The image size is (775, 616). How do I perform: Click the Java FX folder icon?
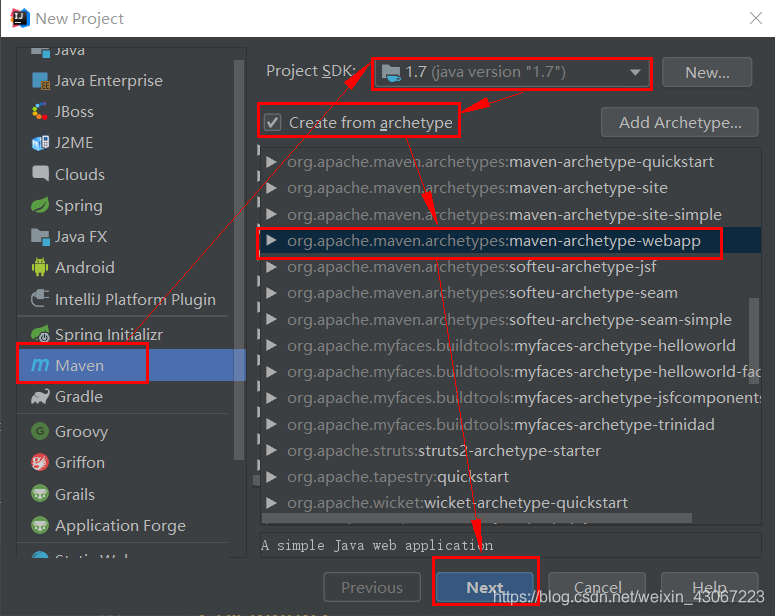(x=40, y=237)
